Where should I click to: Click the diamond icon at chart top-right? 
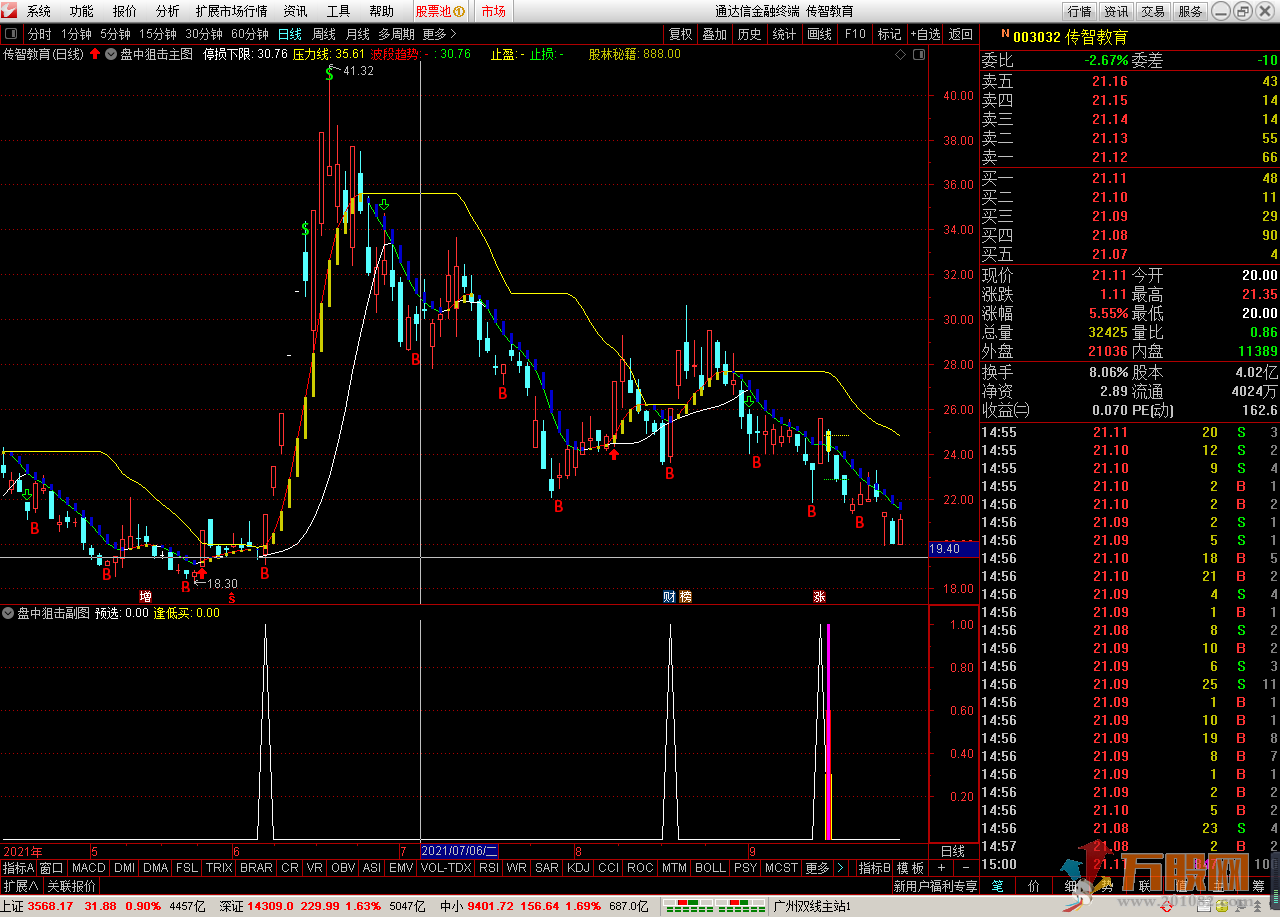(901, 54)
